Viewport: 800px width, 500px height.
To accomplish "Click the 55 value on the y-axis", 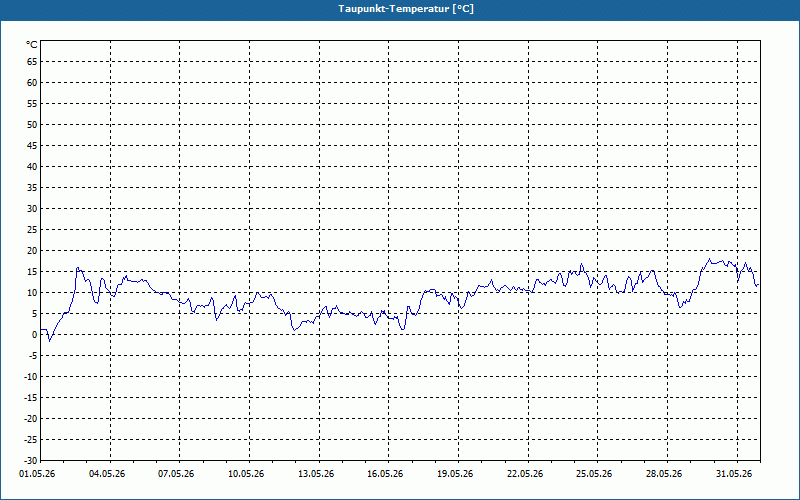I will click(x=32, y=104).
